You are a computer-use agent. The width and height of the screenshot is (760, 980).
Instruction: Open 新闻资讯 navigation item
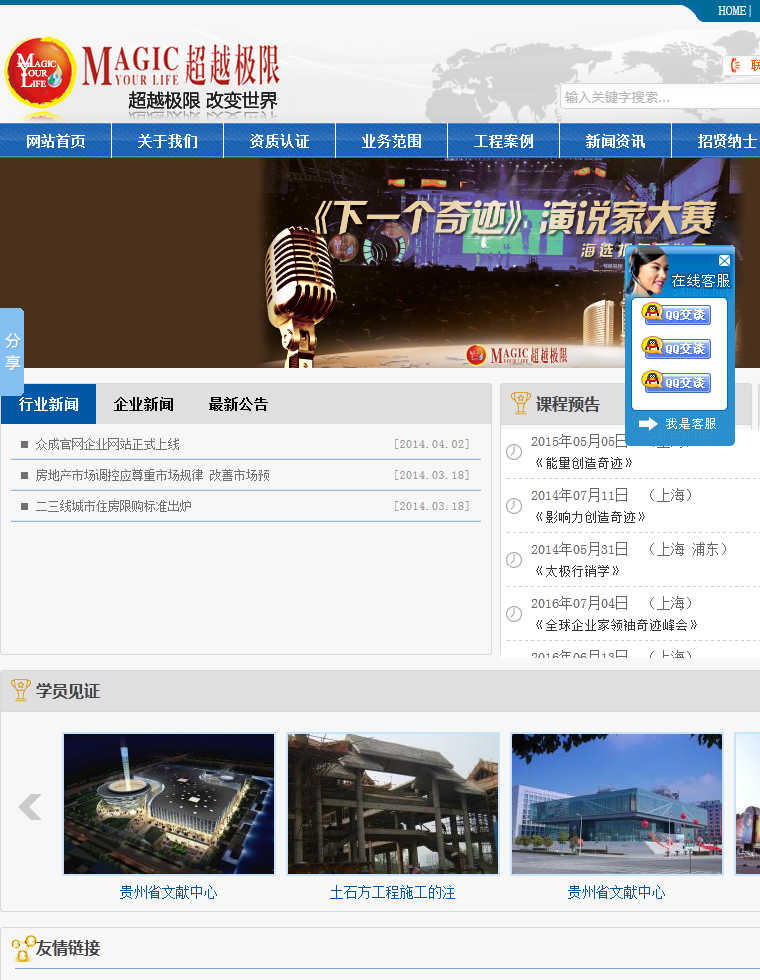coord(615,141)
